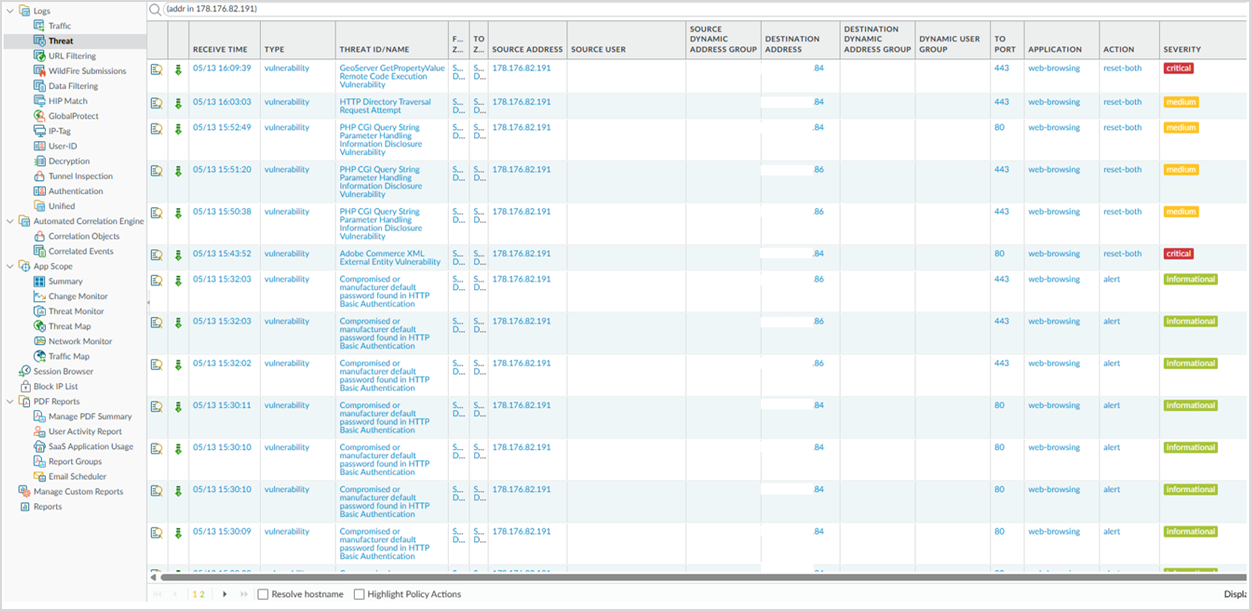Collapse the Logs tree section
The width and height of the screenshot is (1251, 611).
coord(10,11)
